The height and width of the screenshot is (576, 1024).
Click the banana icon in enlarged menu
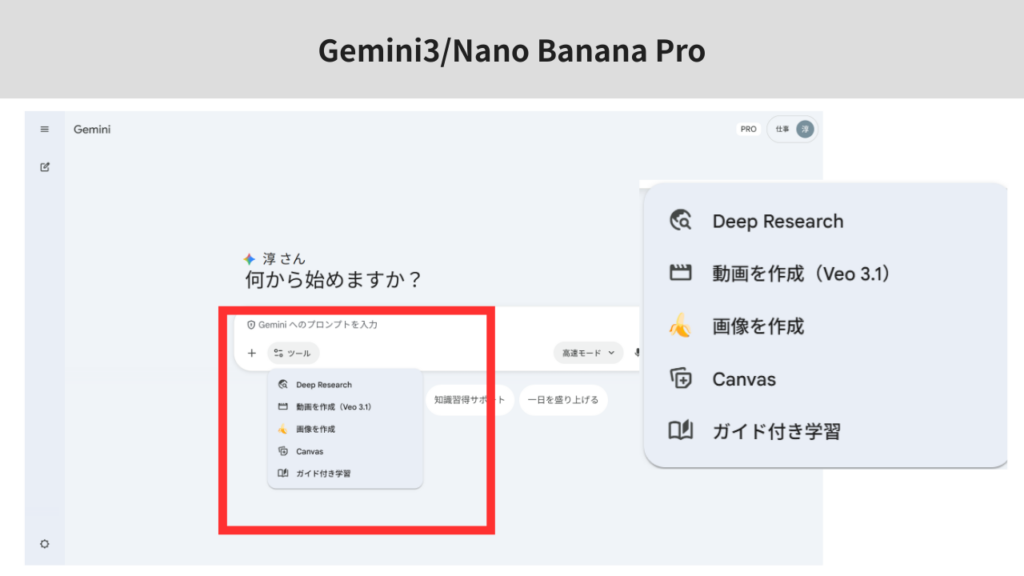click(680, 326)
